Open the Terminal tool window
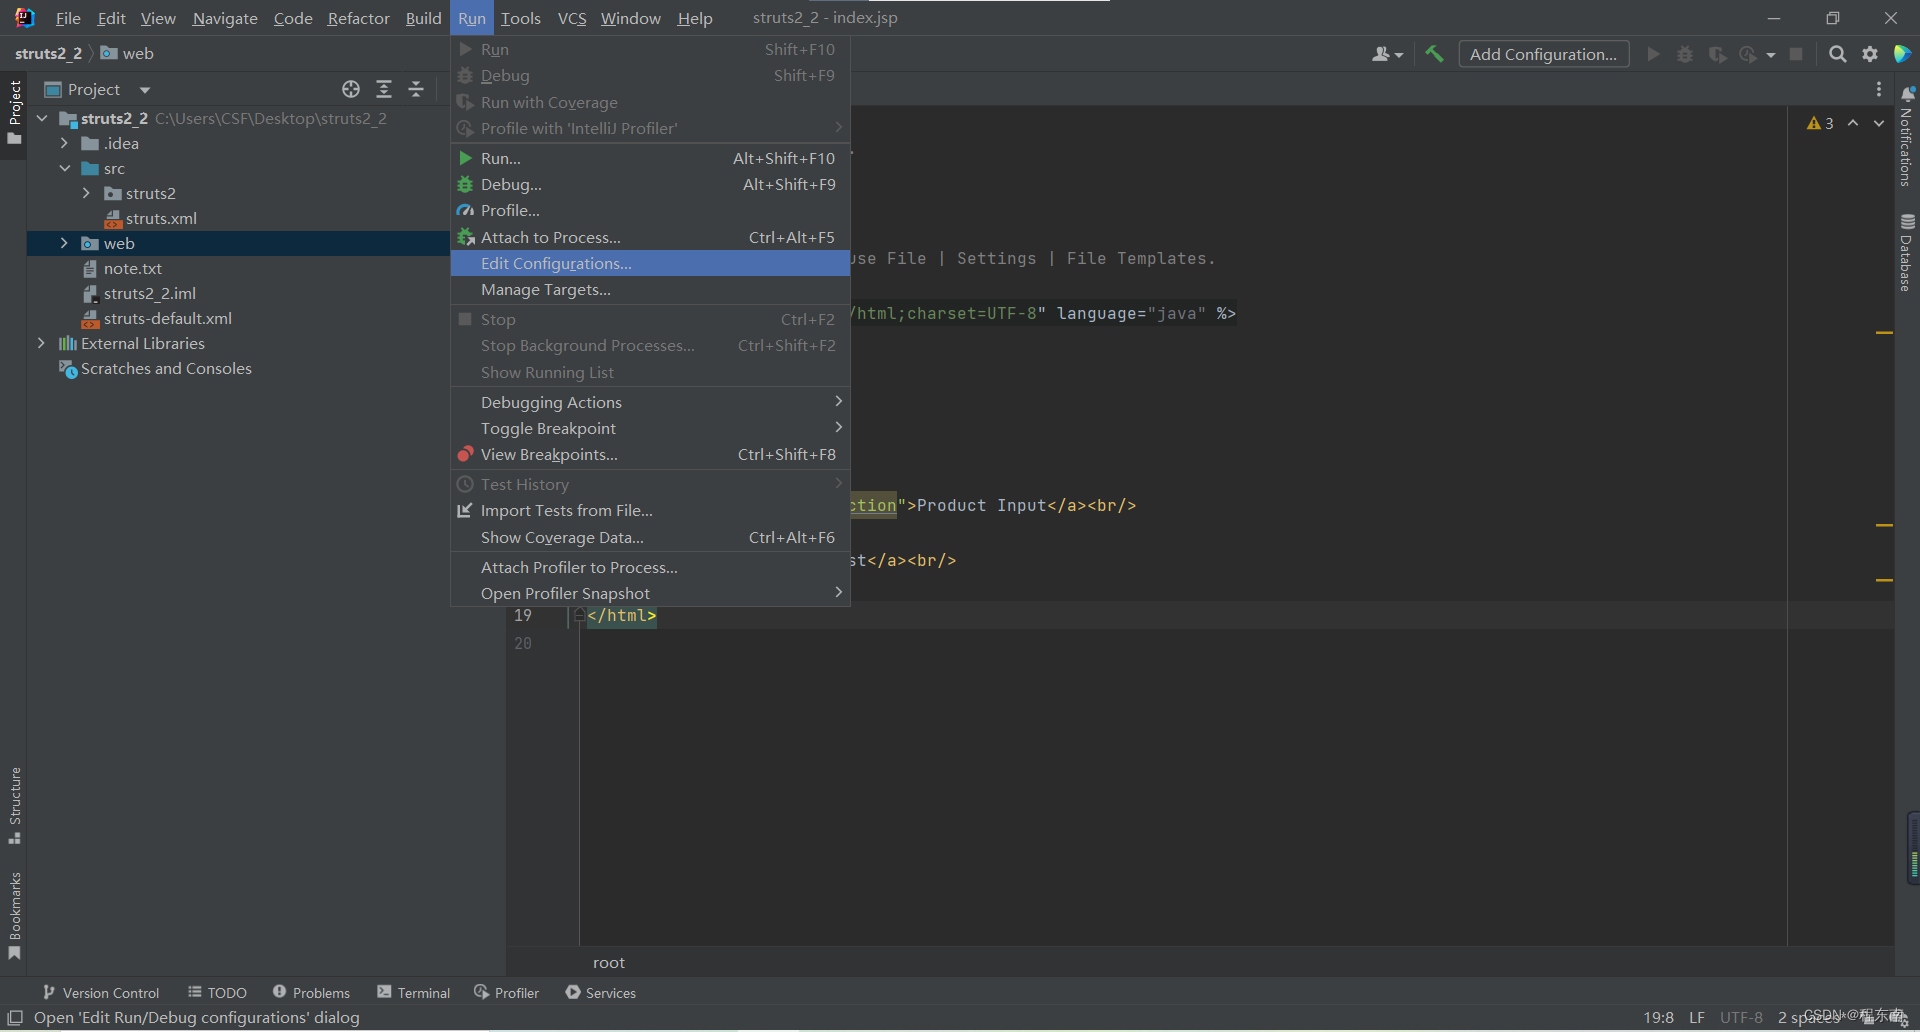 tap(413, 992)
